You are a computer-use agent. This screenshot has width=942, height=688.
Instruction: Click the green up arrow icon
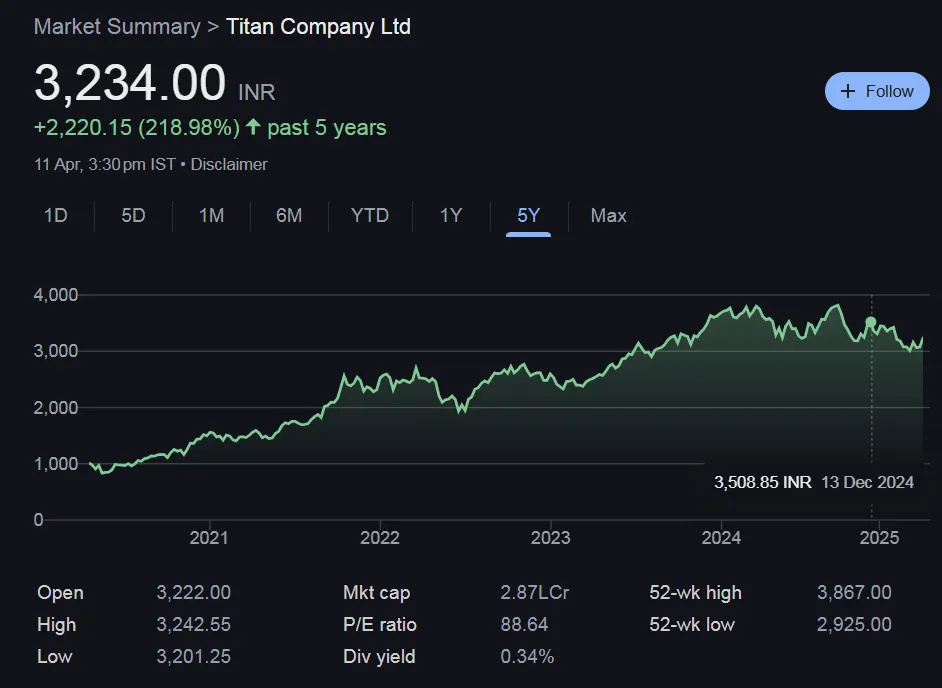253,127
